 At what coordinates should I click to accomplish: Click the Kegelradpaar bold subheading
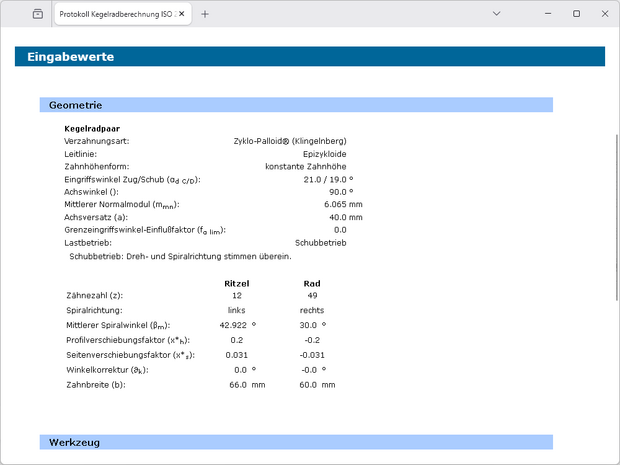pos(92,129)
